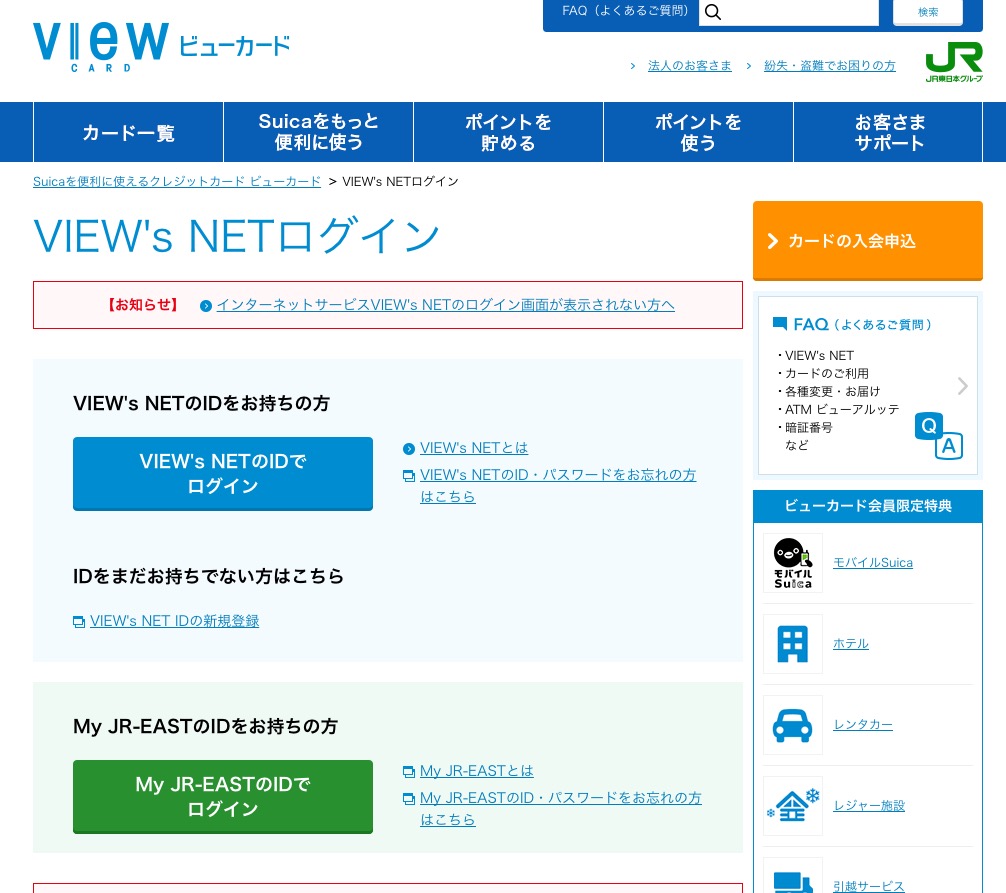This screenshot has width=1006, height=893.
Task: Open the お客さまサポート menu
Action: tap(888, 132)
